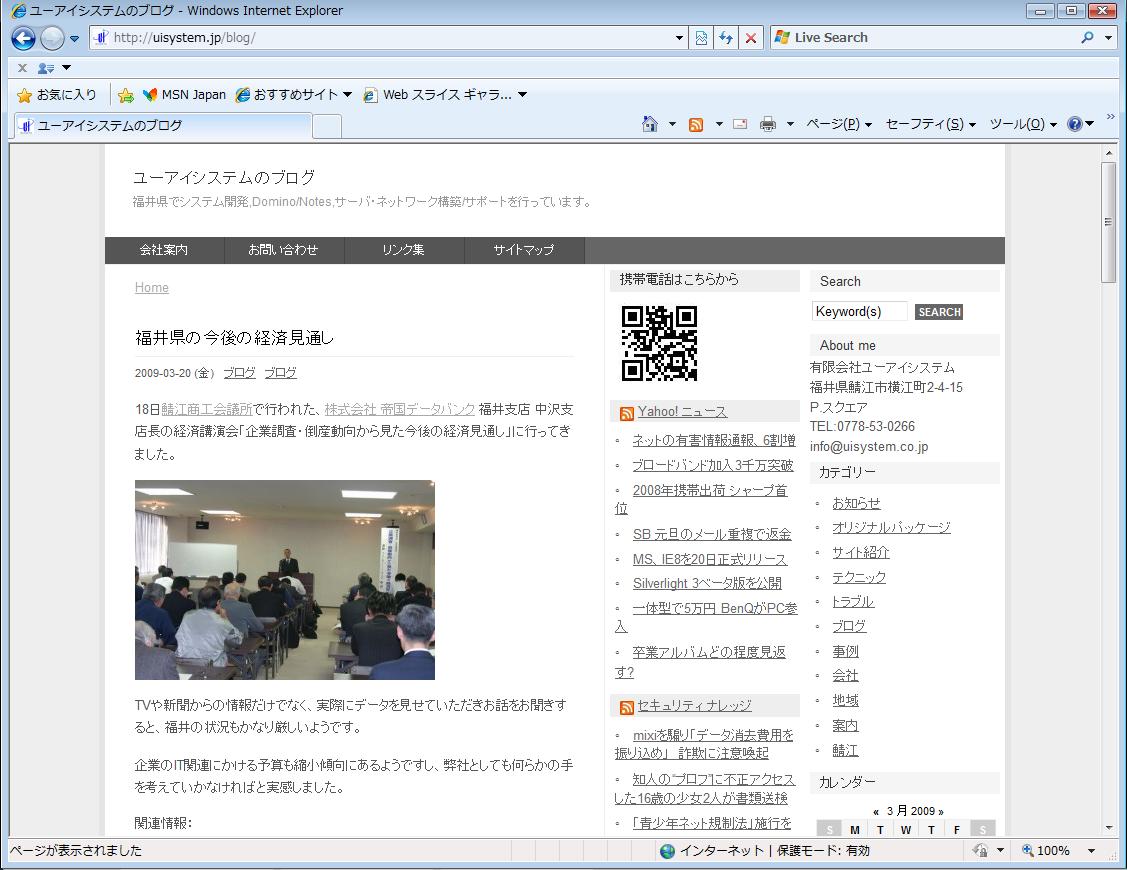This screenshot has width=1127, height=870.
Task: Click the mobile QR code image
Action: 659,343
